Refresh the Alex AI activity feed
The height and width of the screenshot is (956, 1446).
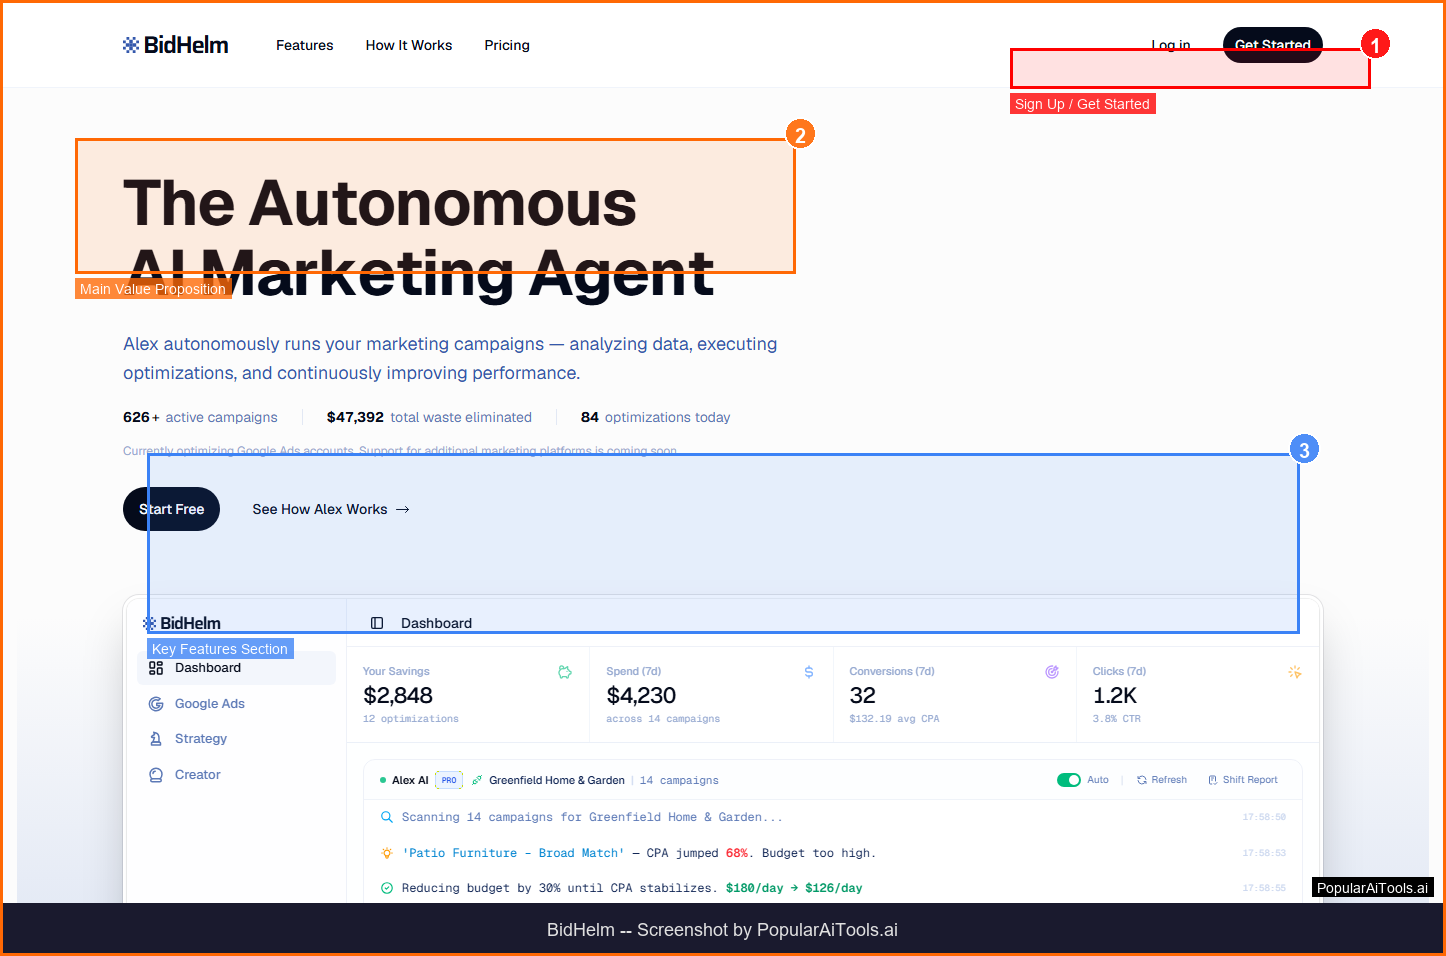pos(1162,780)
